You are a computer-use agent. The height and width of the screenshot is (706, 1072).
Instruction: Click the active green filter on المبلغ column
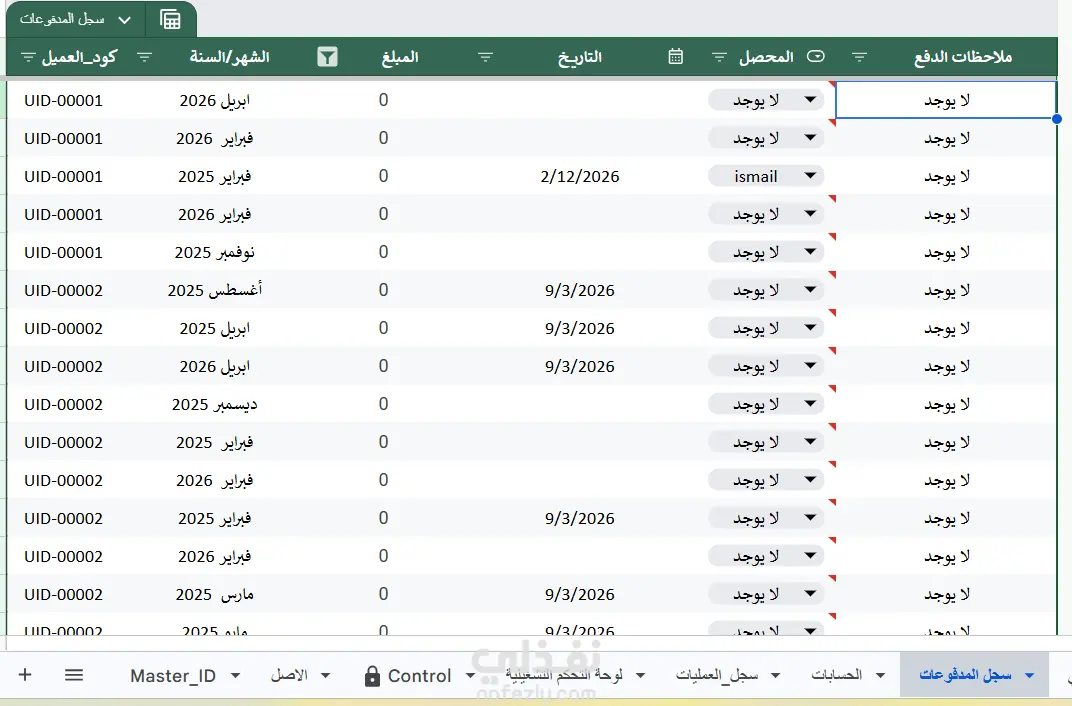[327, 57]
